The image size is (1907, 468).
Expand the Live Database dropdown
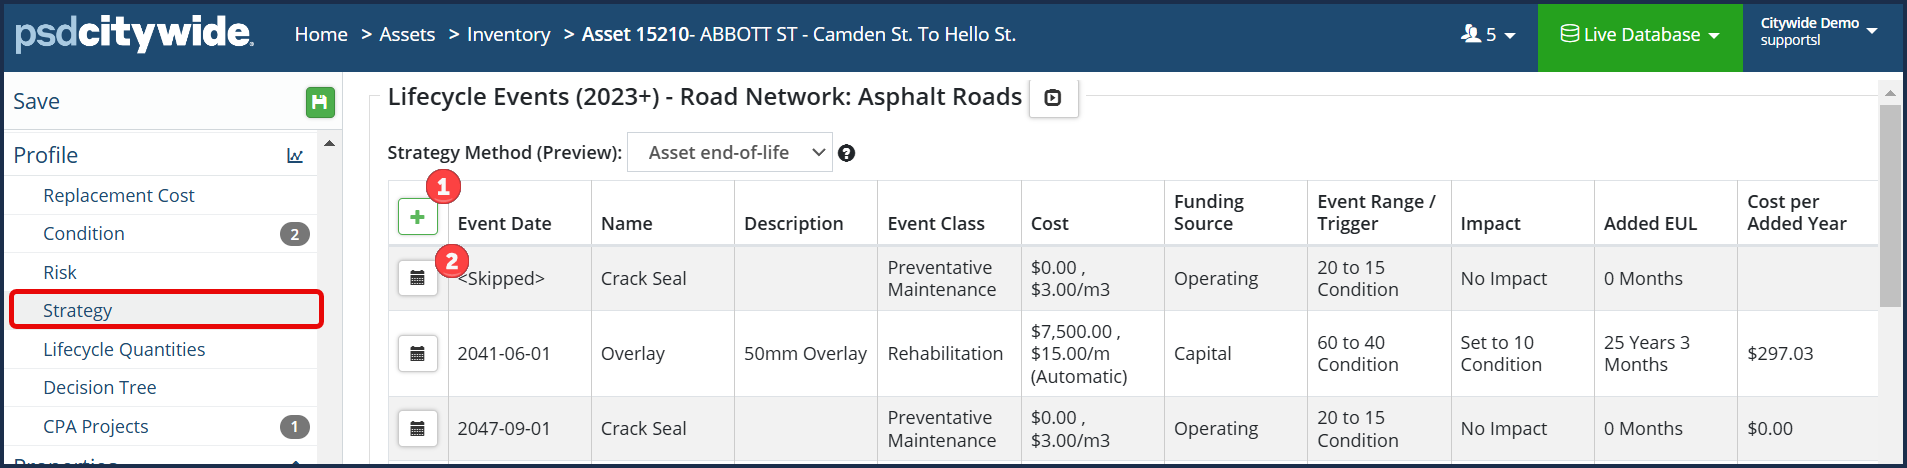tap(1640, 35)
